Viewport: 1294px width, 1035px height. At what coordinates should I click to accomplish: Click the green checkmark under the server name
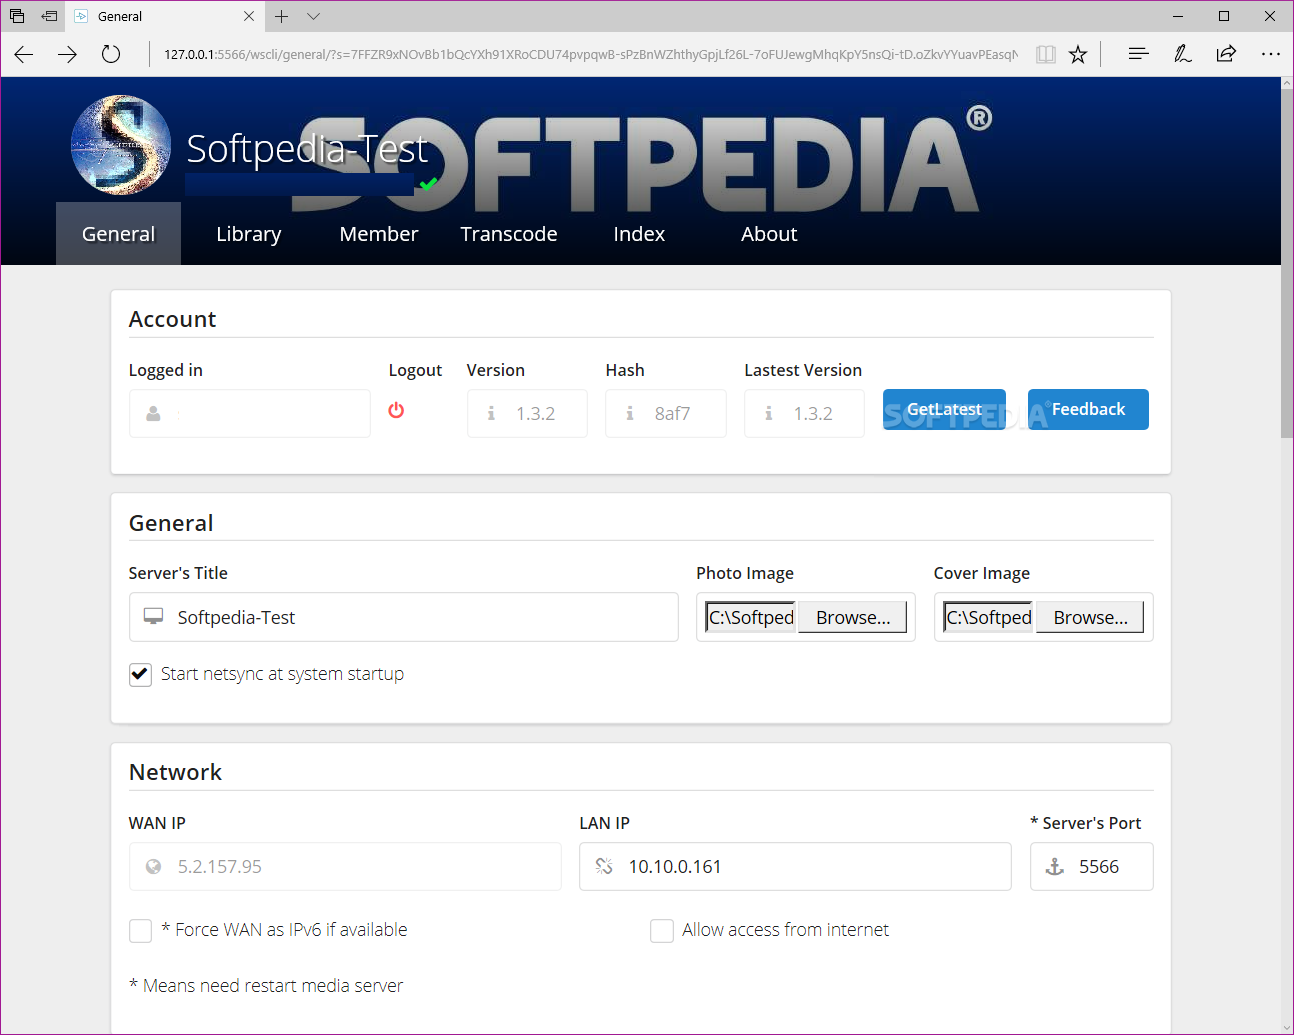[x=428, y=184]
